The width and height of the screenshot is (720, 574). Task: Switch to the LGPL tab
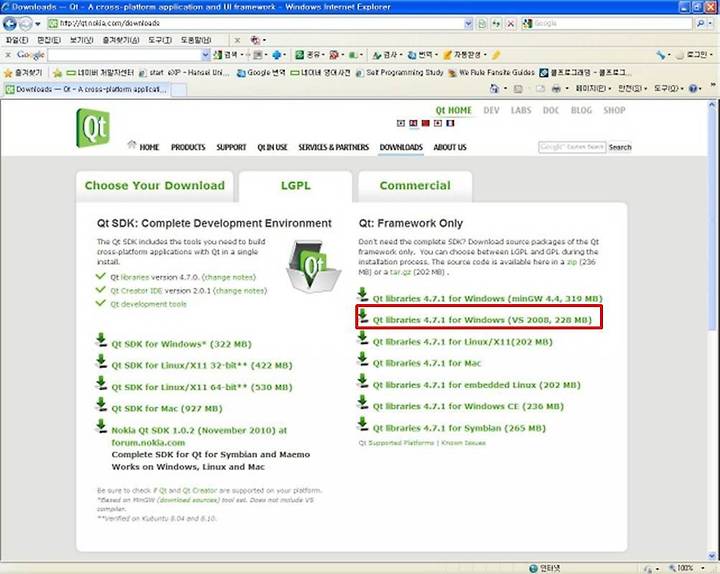[296, 186]
